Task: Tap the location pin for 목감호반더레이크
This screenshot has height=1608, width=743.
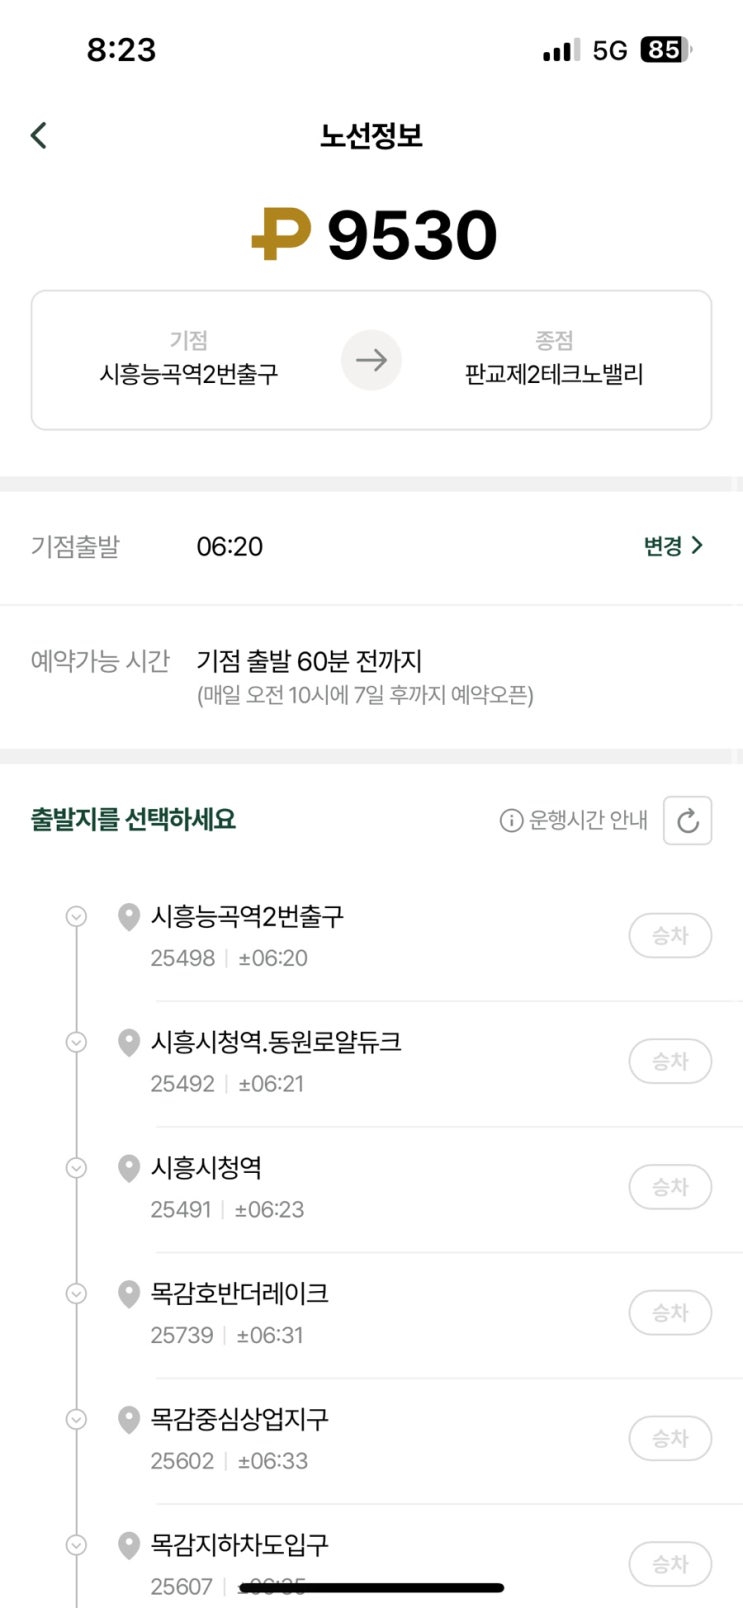Action: pos(128,1294)
